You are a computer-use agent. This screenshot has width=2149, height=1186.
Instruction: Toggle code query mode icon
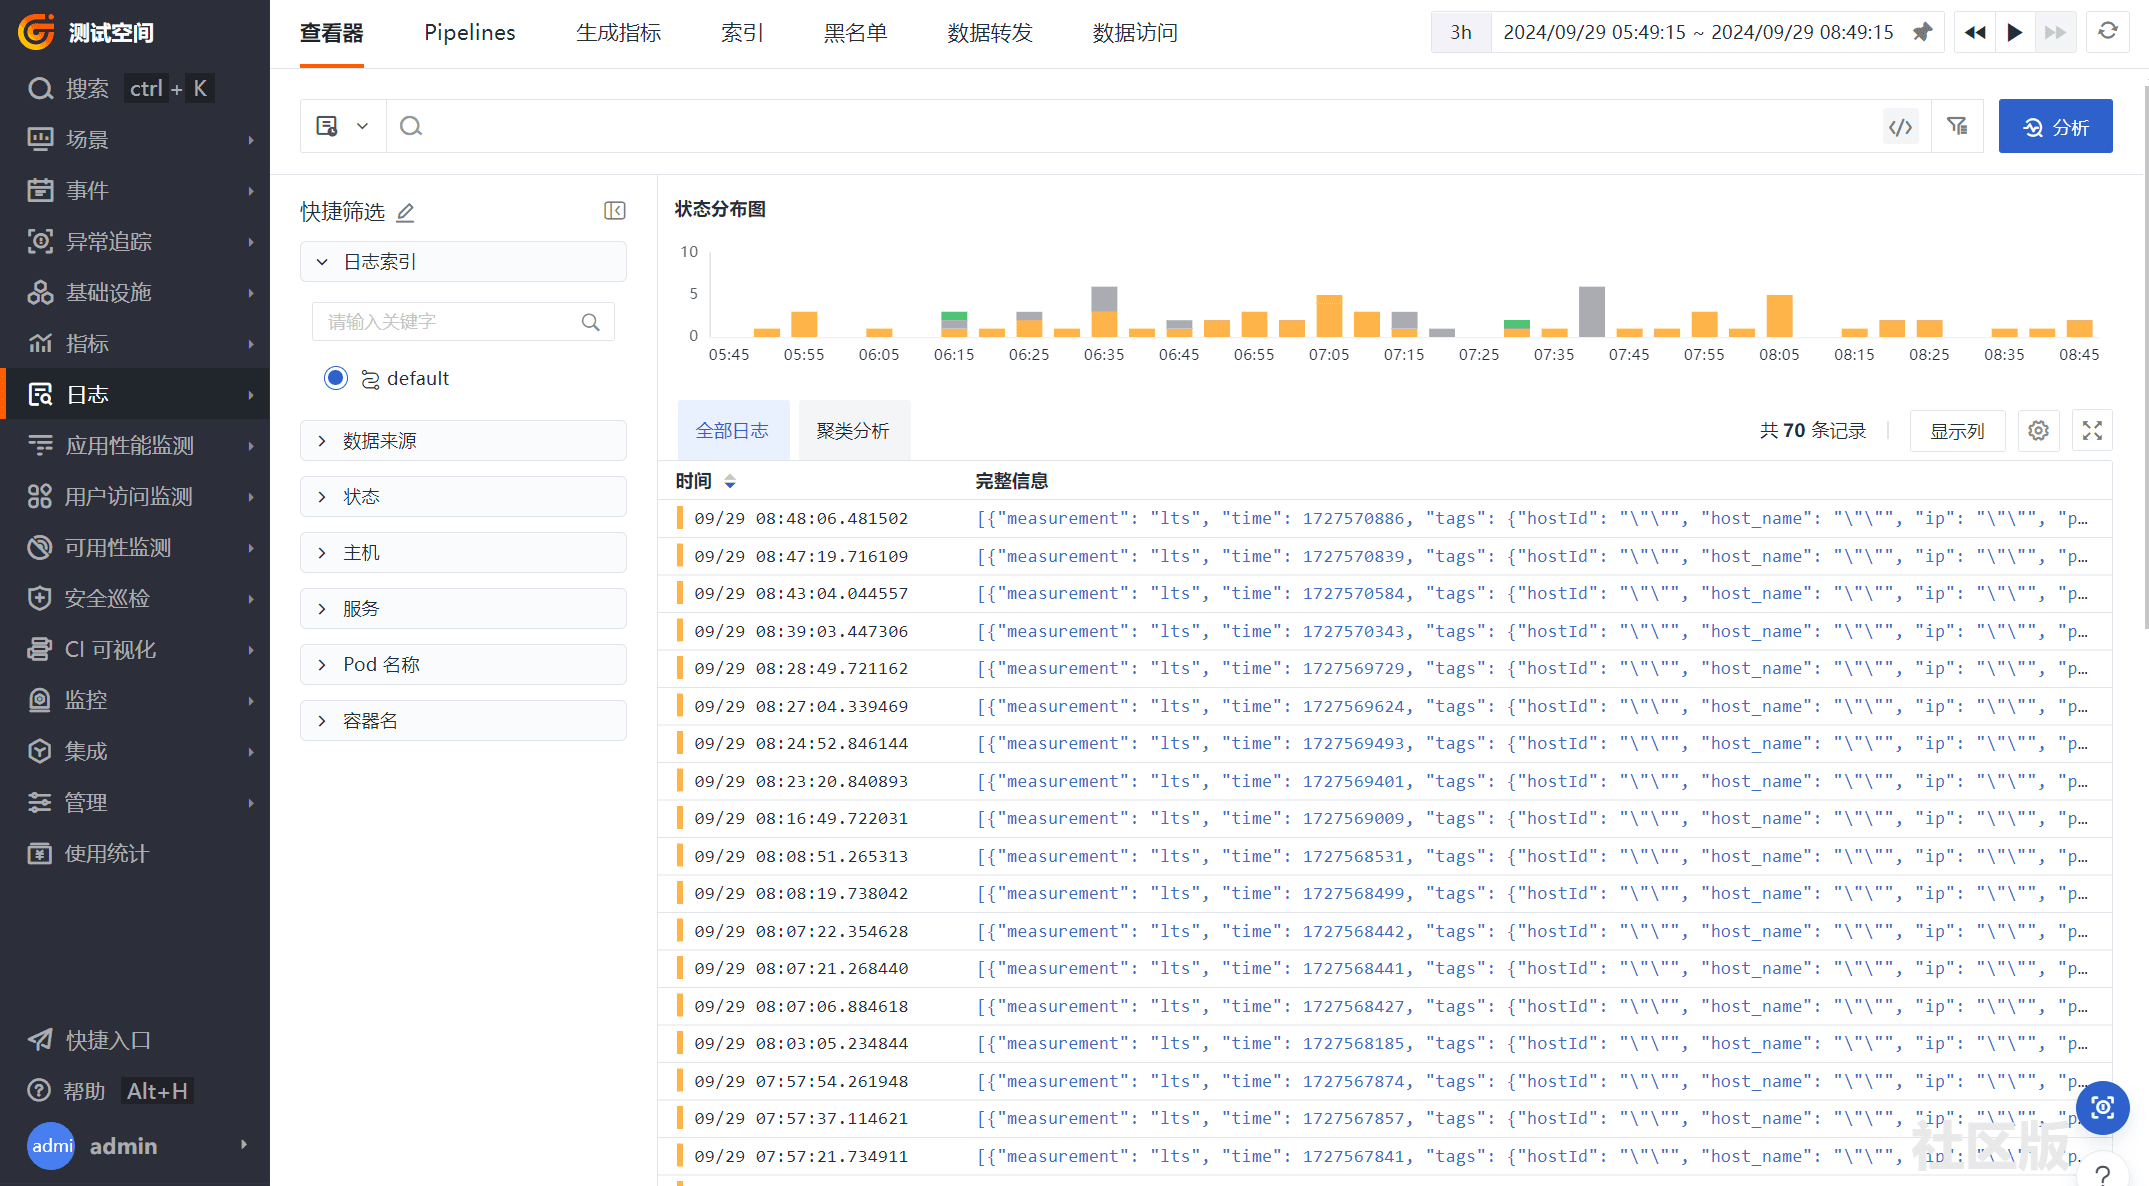[1900, 126]
